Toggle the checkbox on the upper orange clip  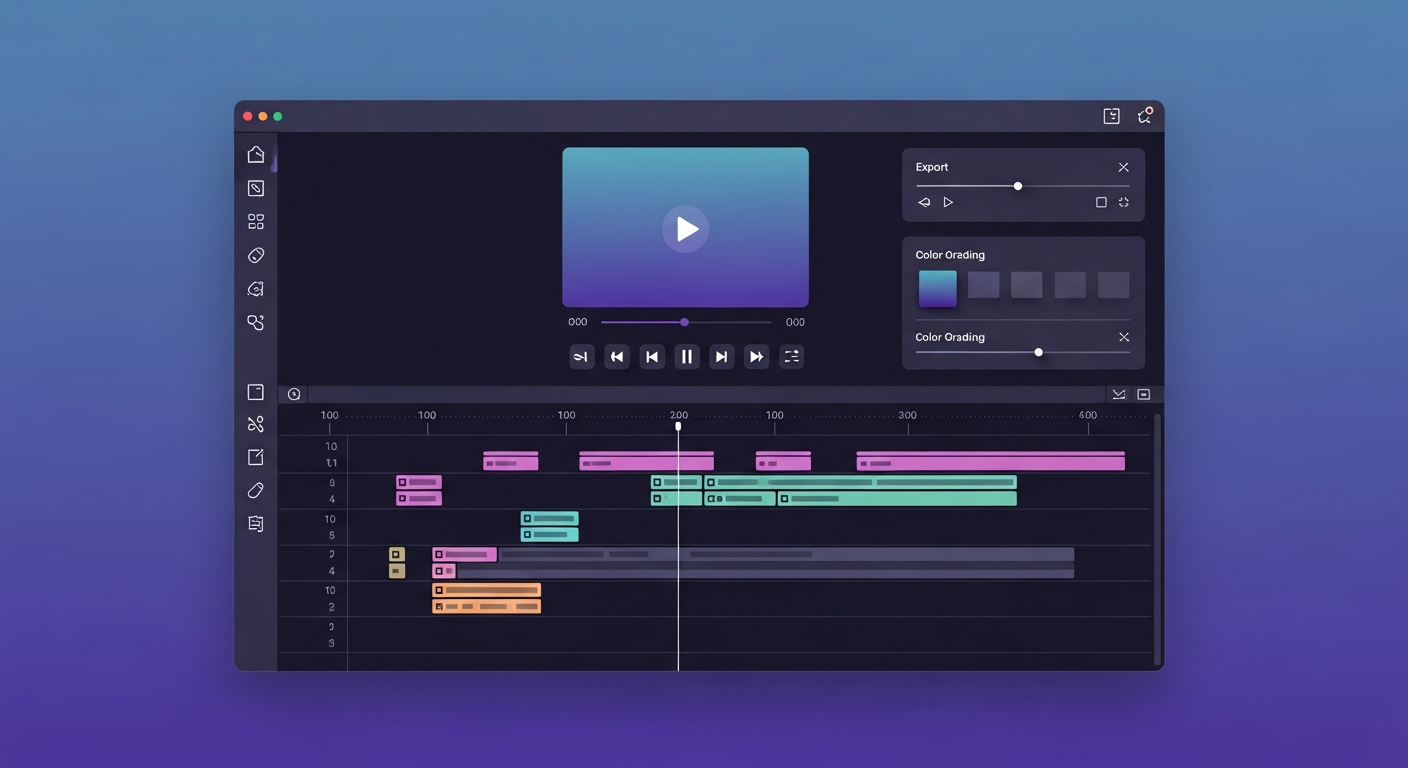coord(439,590)
